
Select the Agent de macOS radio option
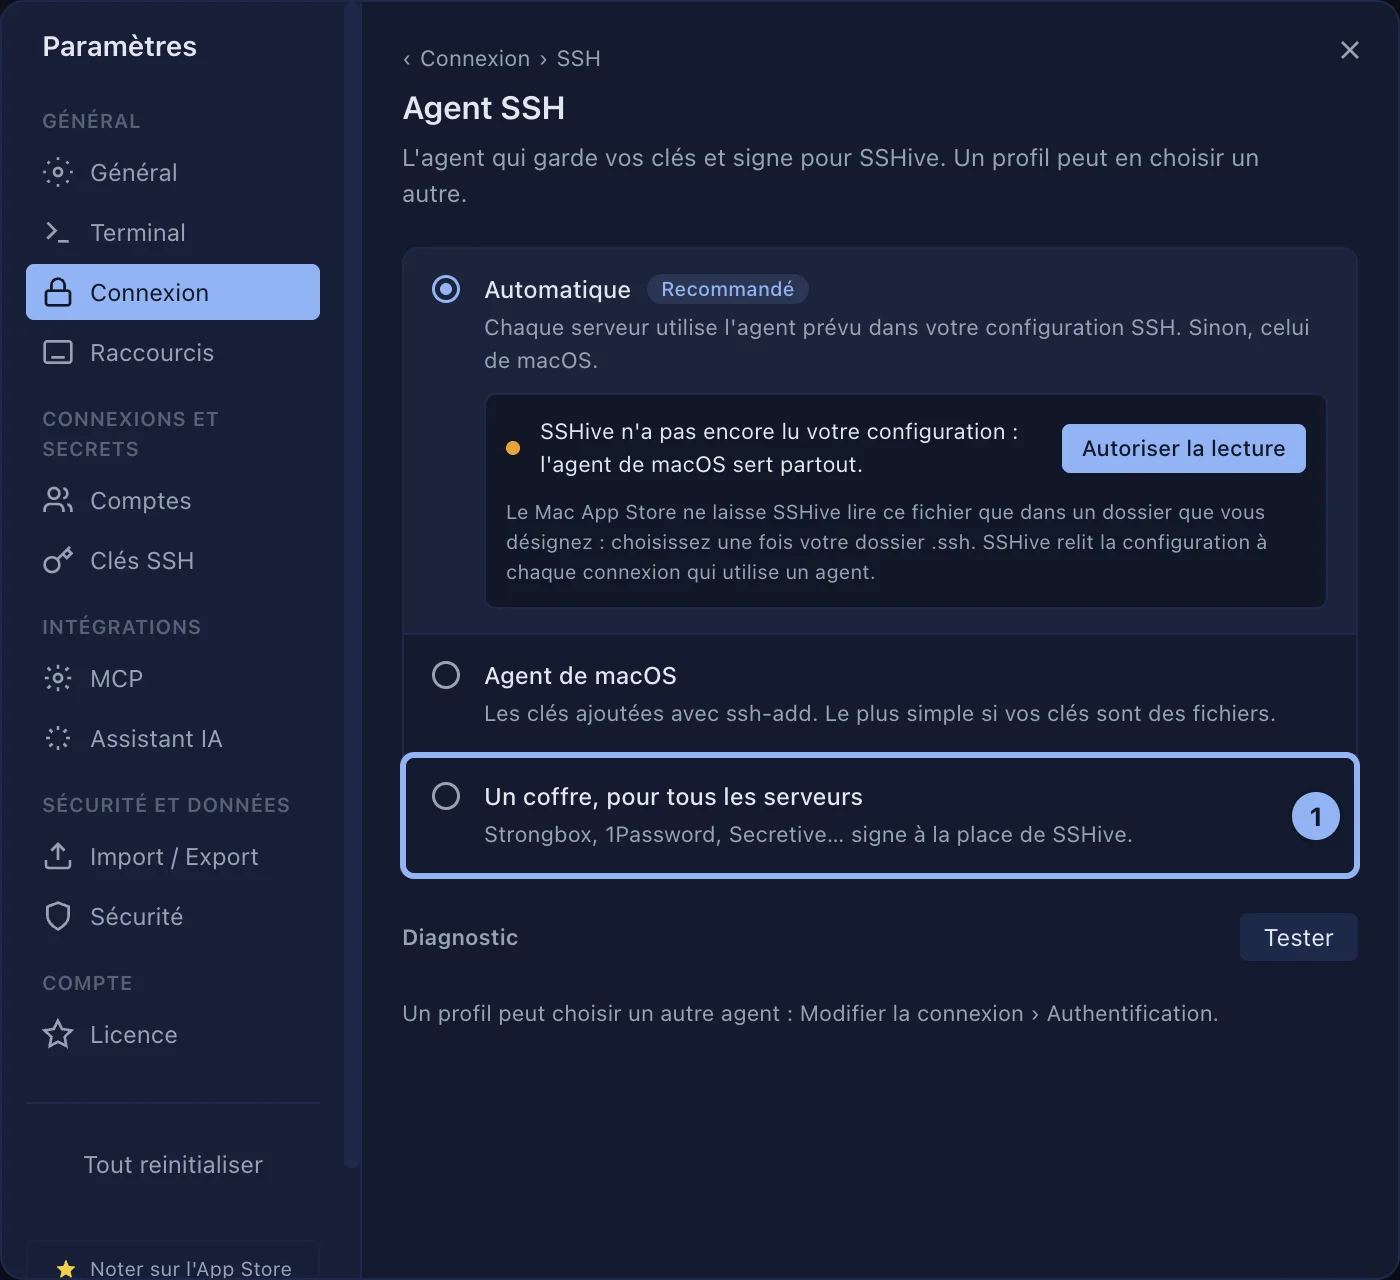click(446, 675)
